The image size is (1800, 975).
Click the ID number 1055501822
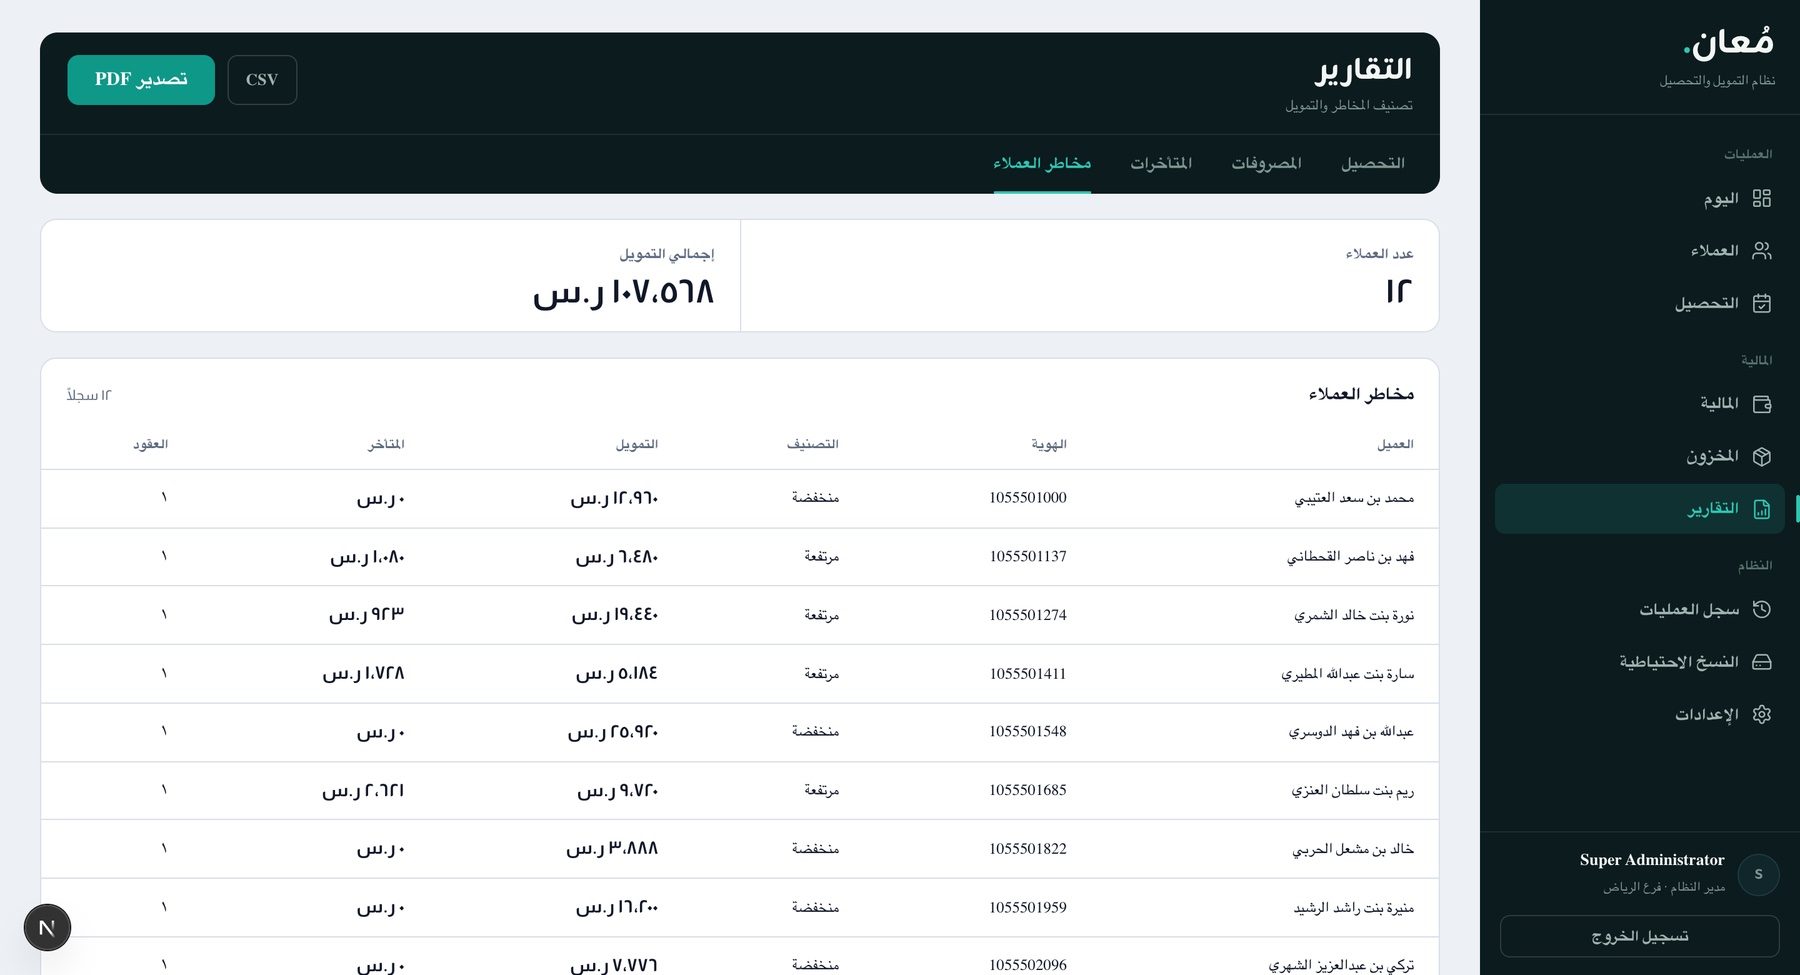(1028, 849)
